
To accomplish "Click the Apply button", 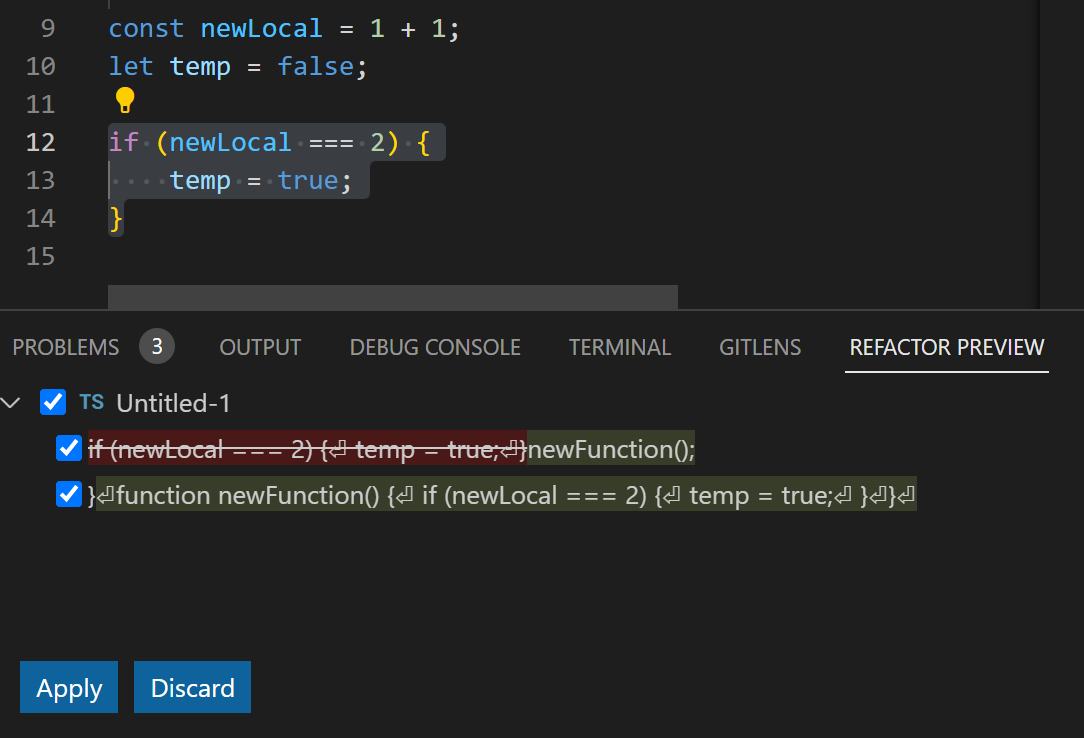I will 68,687.
